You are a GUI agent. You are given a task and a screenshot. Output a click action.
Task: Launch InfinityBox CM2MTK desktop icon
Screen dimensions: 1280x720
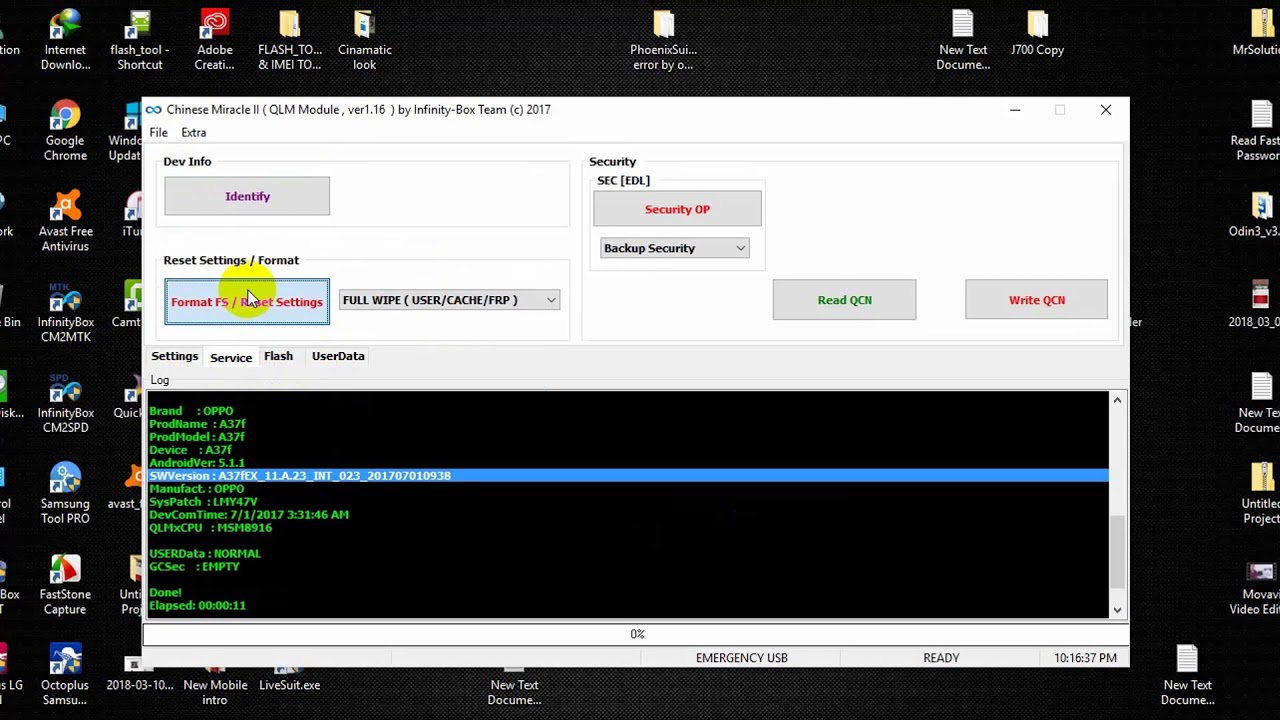[65, 313]
